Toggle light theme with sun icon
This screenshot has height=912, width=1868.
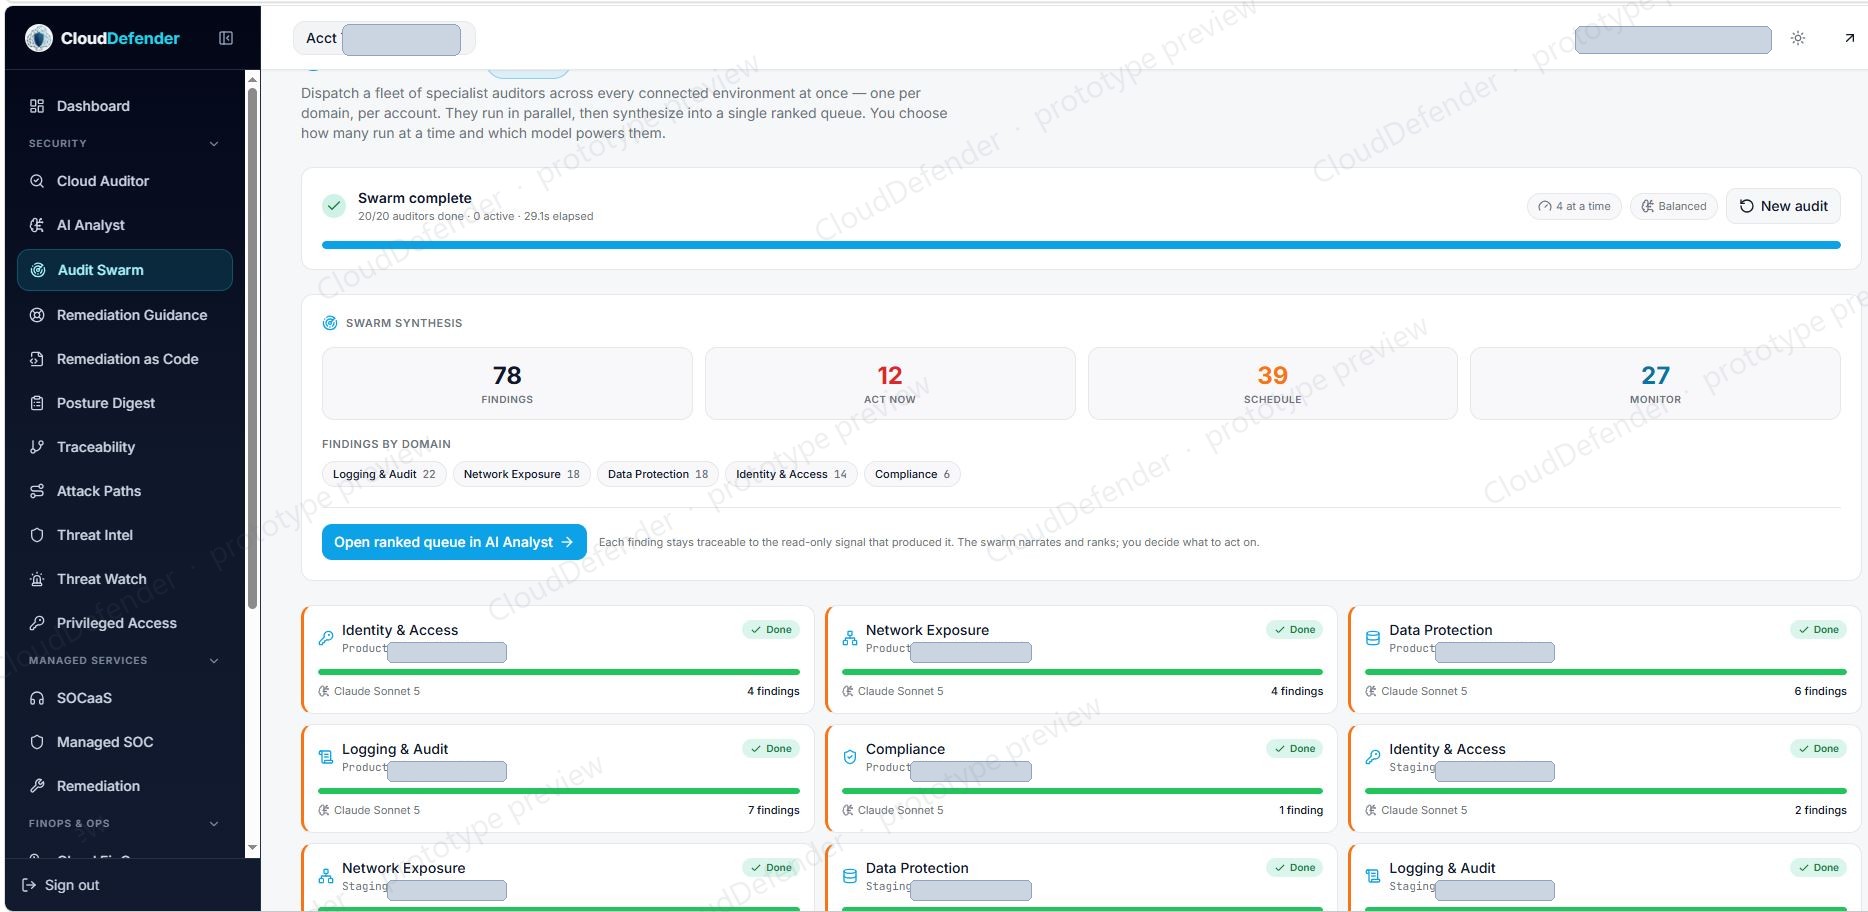pyautogui.click(x=1798, y=38)
